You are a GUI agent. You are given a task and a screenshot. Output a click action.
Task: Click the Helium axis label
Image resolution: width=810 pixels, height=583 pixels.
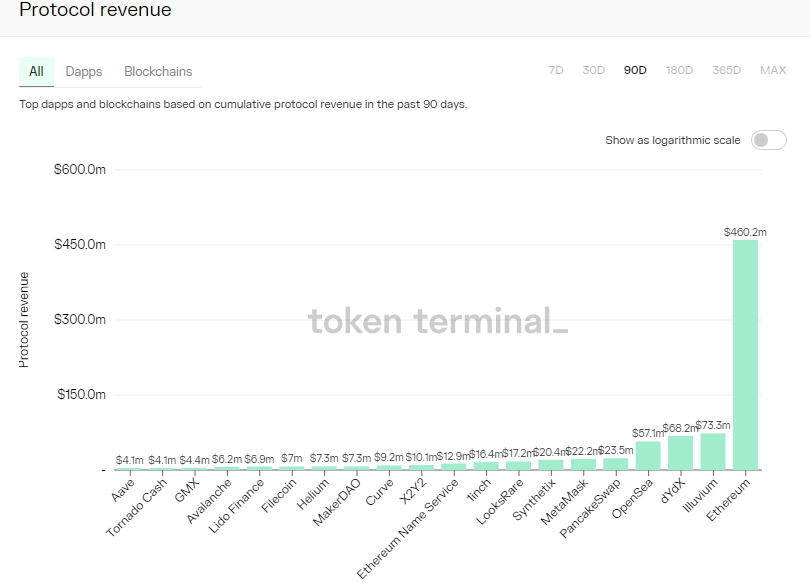coord(313,494)
